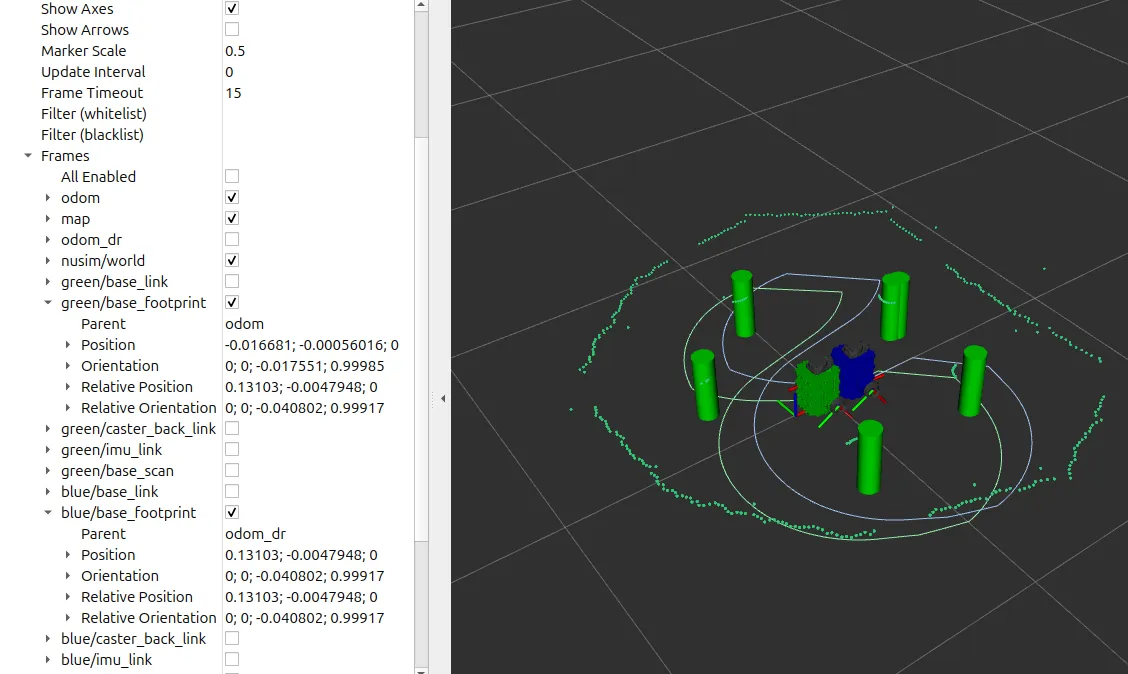
Task: Uncheck the Show Axes checkbox
Action: (232, 9)
